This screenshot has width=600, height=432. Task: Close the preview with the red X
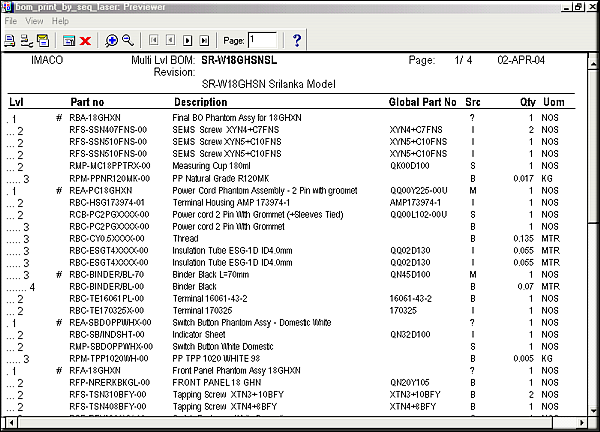86,40
